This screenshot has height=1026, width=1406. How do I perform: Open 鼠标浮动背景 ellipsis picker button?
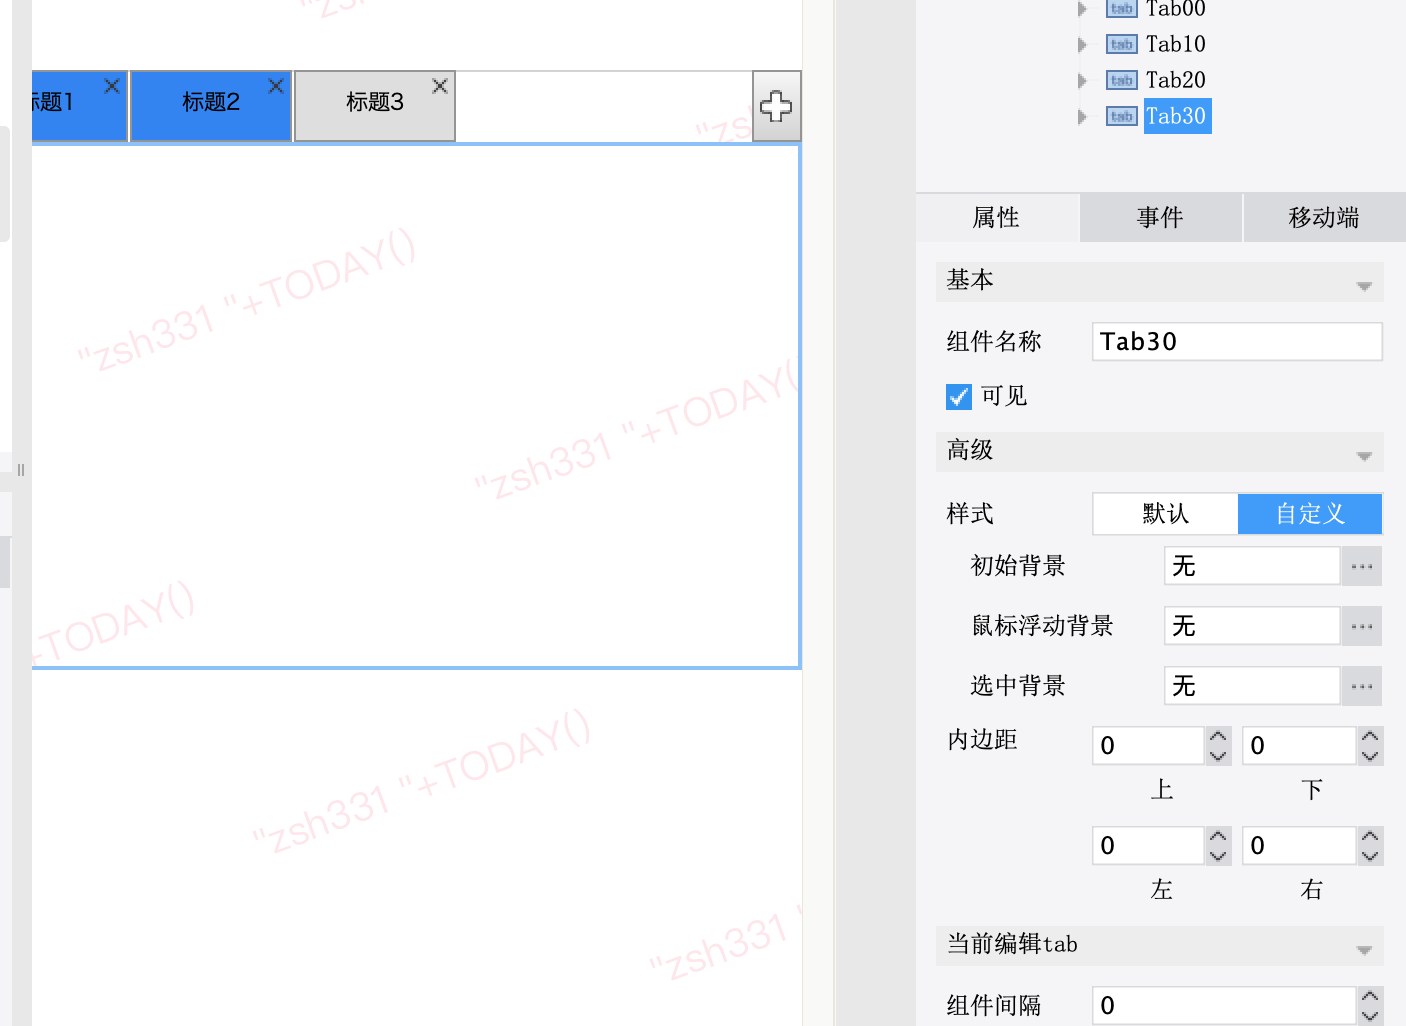click(x=1361, y=626)
